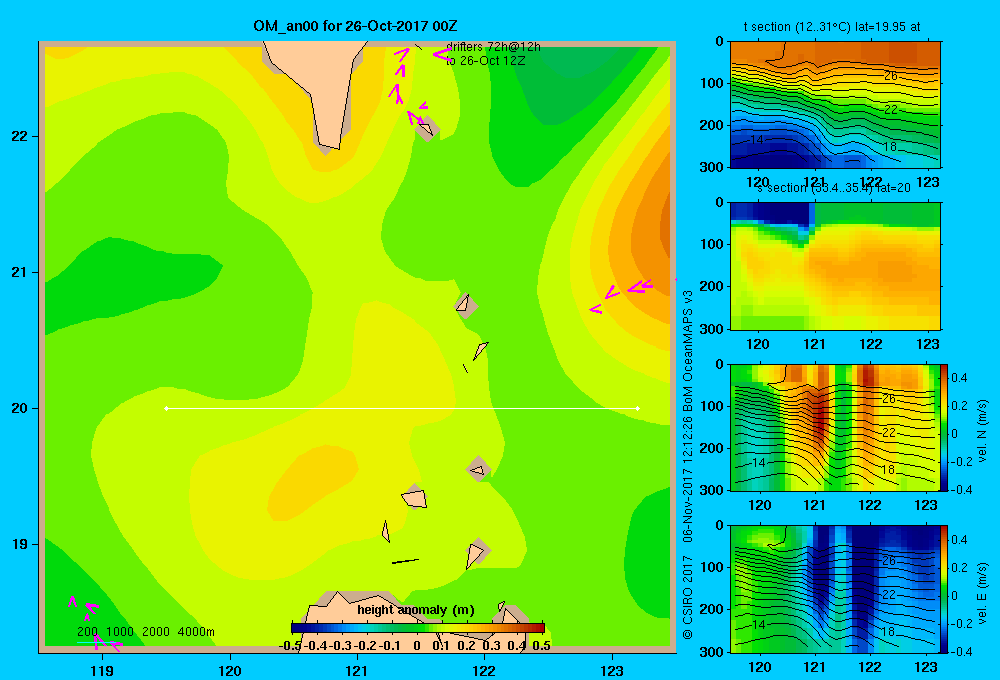Click the 'vel. N (m/s)' axis label
The height and width of the screenshot is (680, 1000).
pyautogui.click(x=983, y=431)
